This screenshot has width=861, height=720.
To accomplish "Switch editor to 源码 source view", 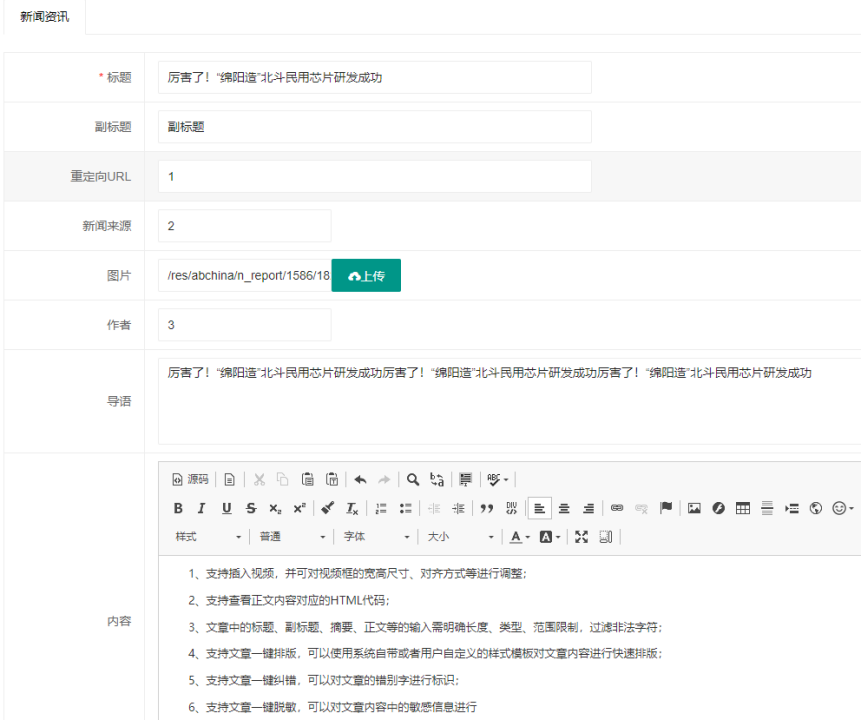I will tap(190, 479).
